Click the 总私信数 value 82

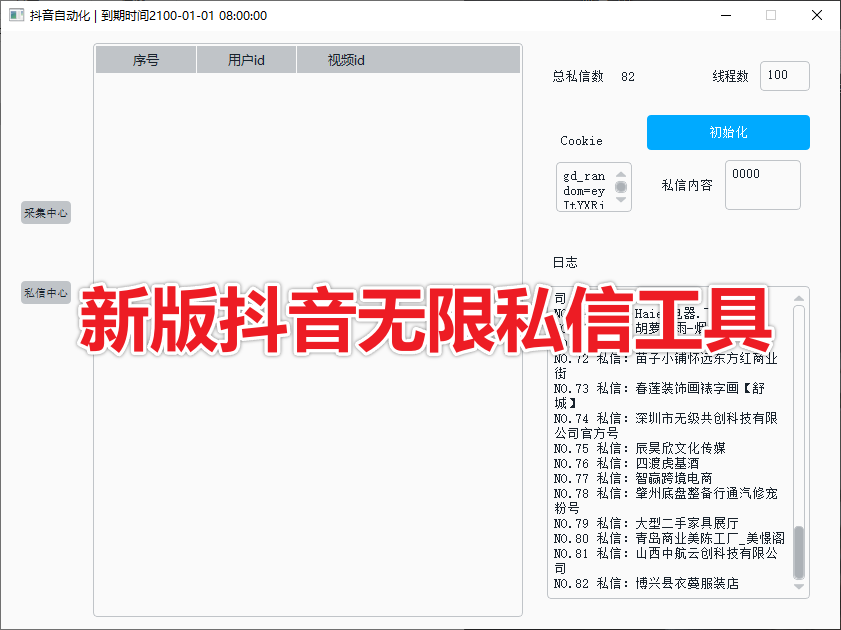point(628,77)
